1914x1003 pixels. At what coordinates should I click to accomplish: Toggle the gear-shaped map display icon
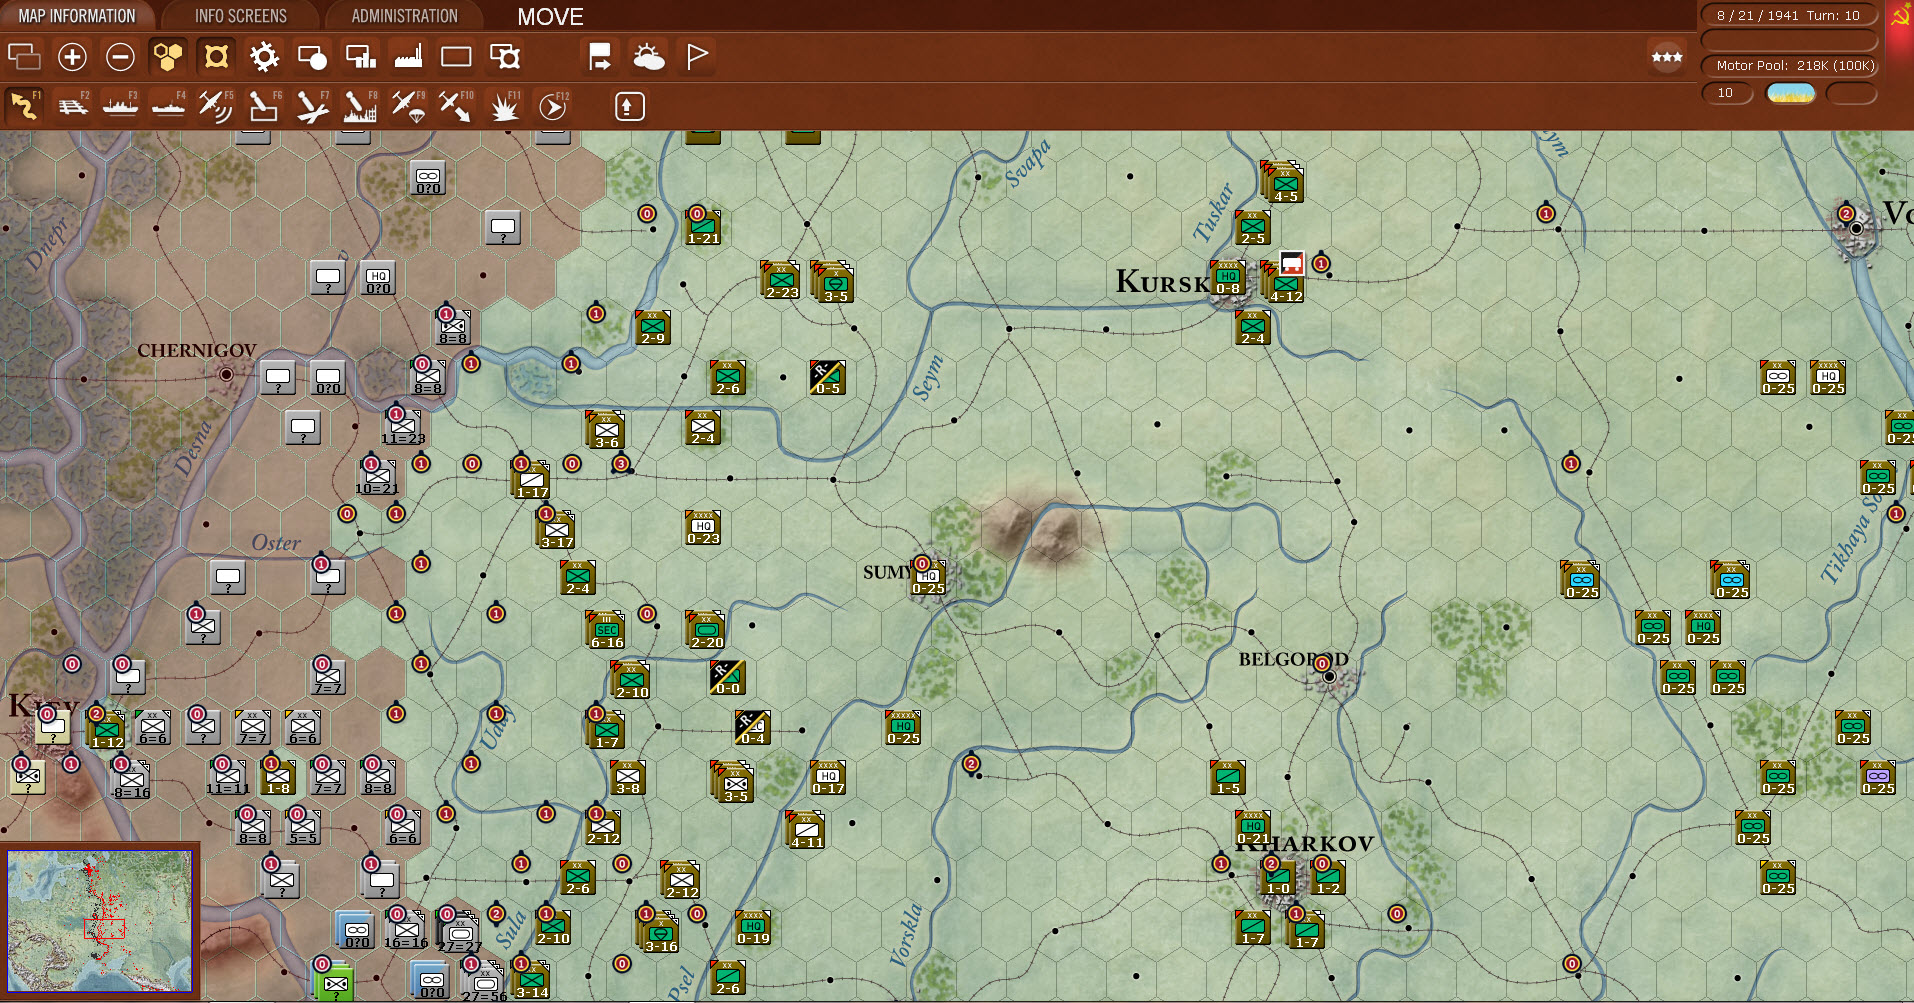click(264, 57)
